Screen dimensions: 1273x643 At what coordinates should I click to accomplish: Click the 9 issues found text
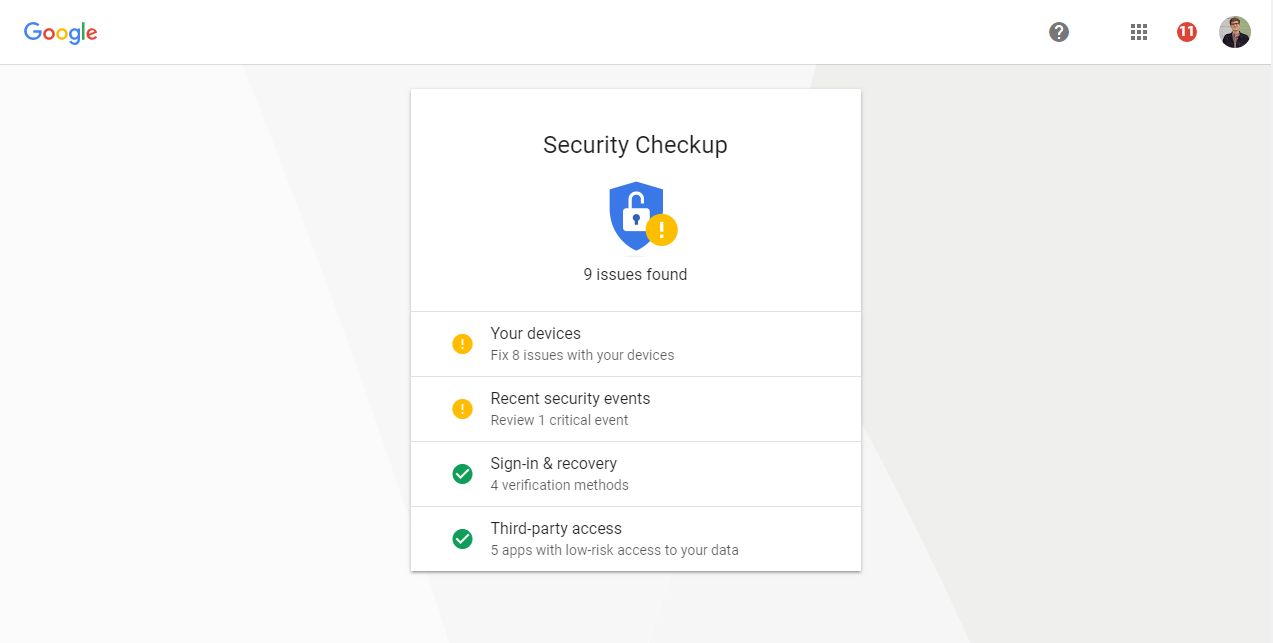635,274
